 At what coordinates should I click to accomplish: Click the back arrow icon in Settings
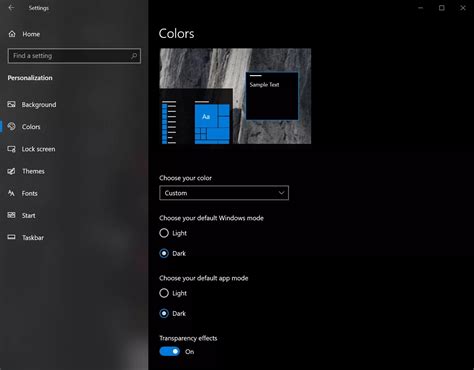click(x=11, y=8)
